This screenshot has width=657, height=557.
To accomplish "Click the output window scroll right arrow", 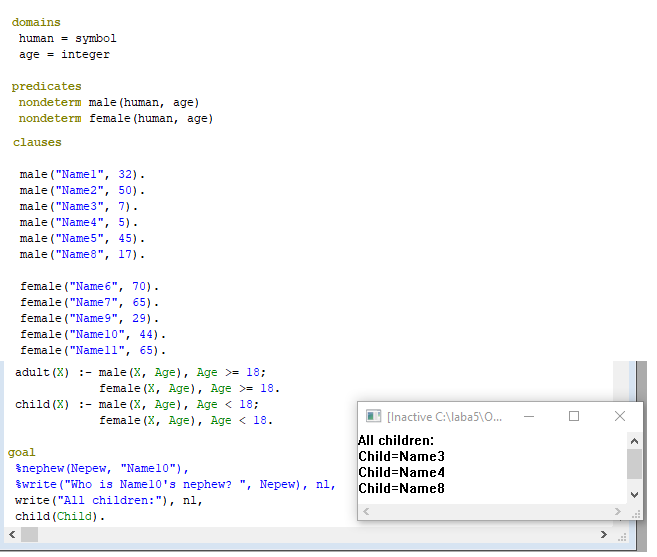I will pyautogui.click(x=618, y=511).
